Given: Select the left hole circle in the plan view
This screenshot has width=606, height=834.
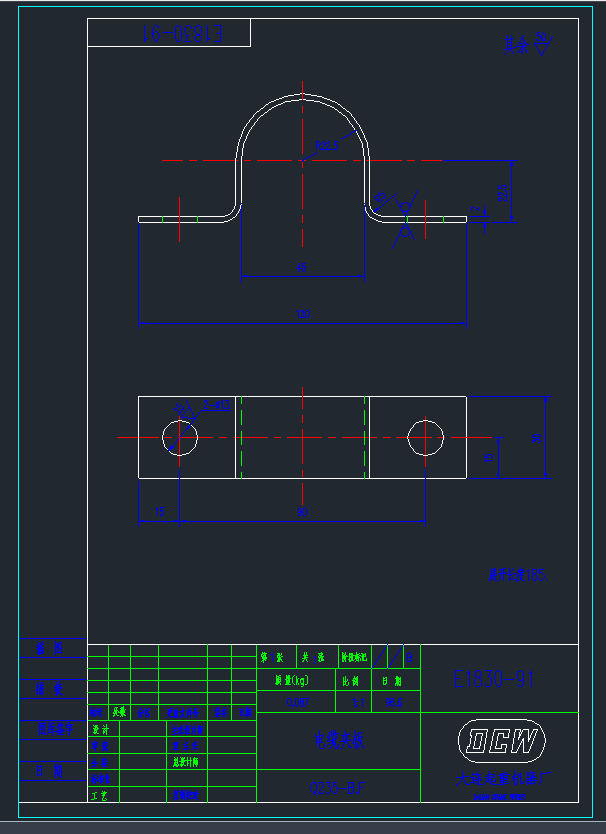Looking at the screenshot, I should click(x=180, y=437).
